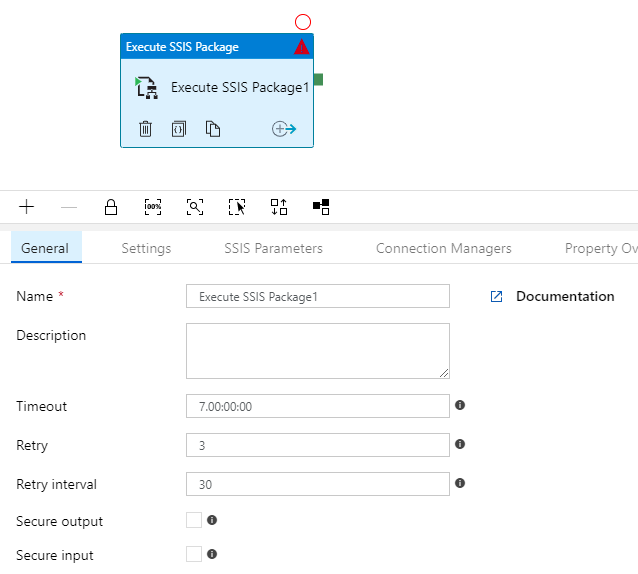Auto align the pipeline activities
Screen dimensions: 638x574
(279, 207)
